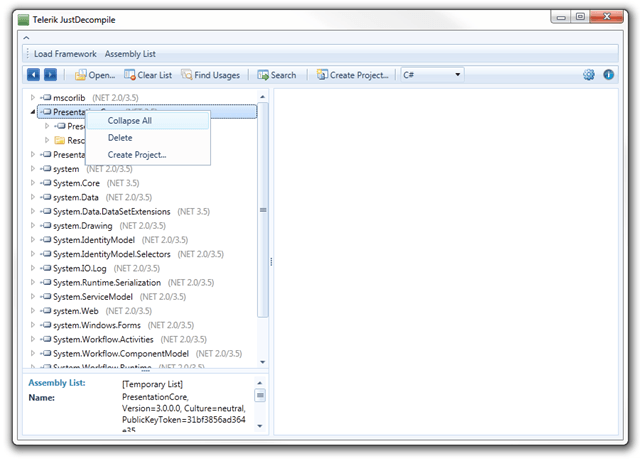Click the Find Usages button label

pyautogui.click(x=217, y=75)
